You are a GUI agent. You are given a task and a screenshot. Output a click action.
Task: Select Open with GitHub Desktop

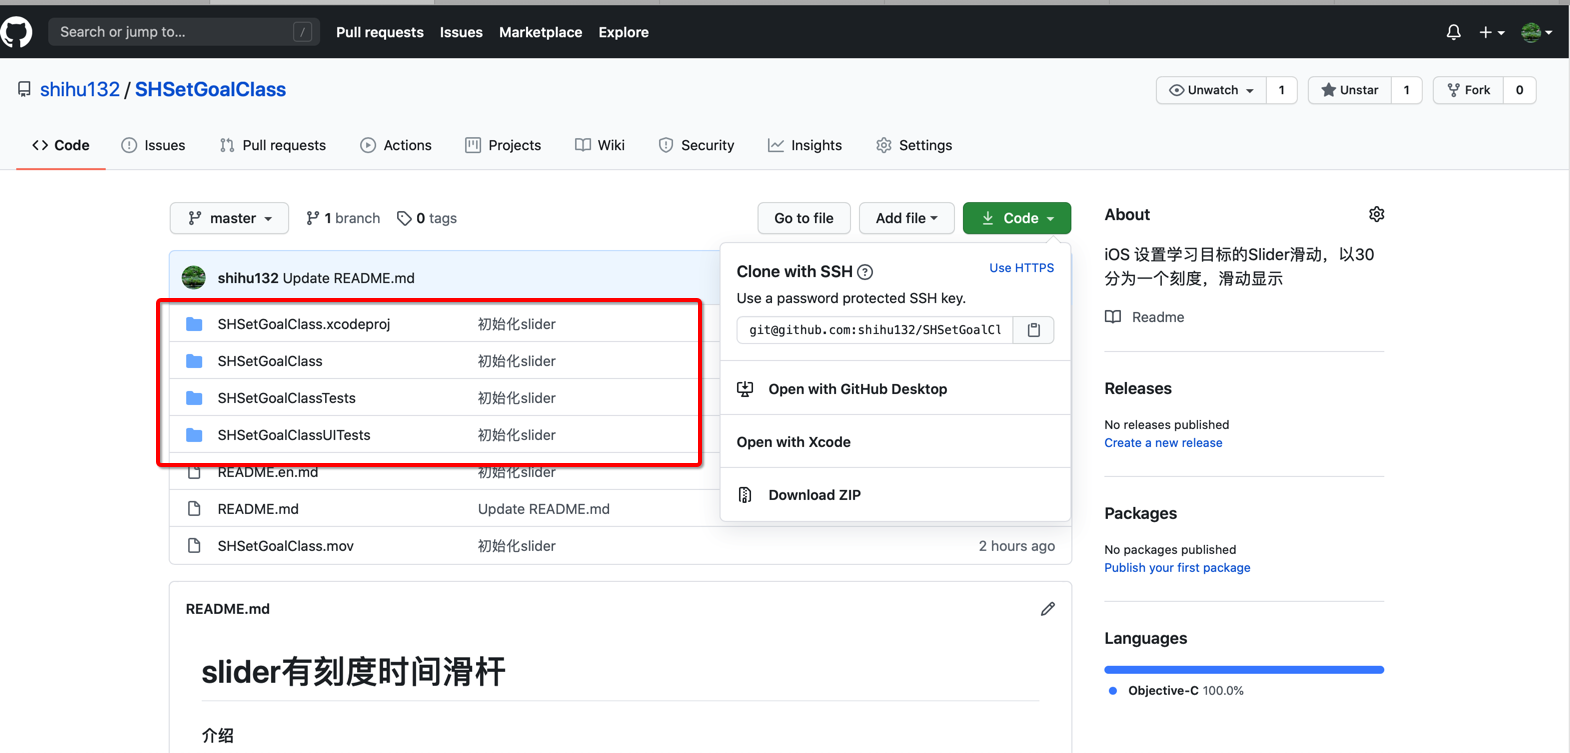point(857,389)
